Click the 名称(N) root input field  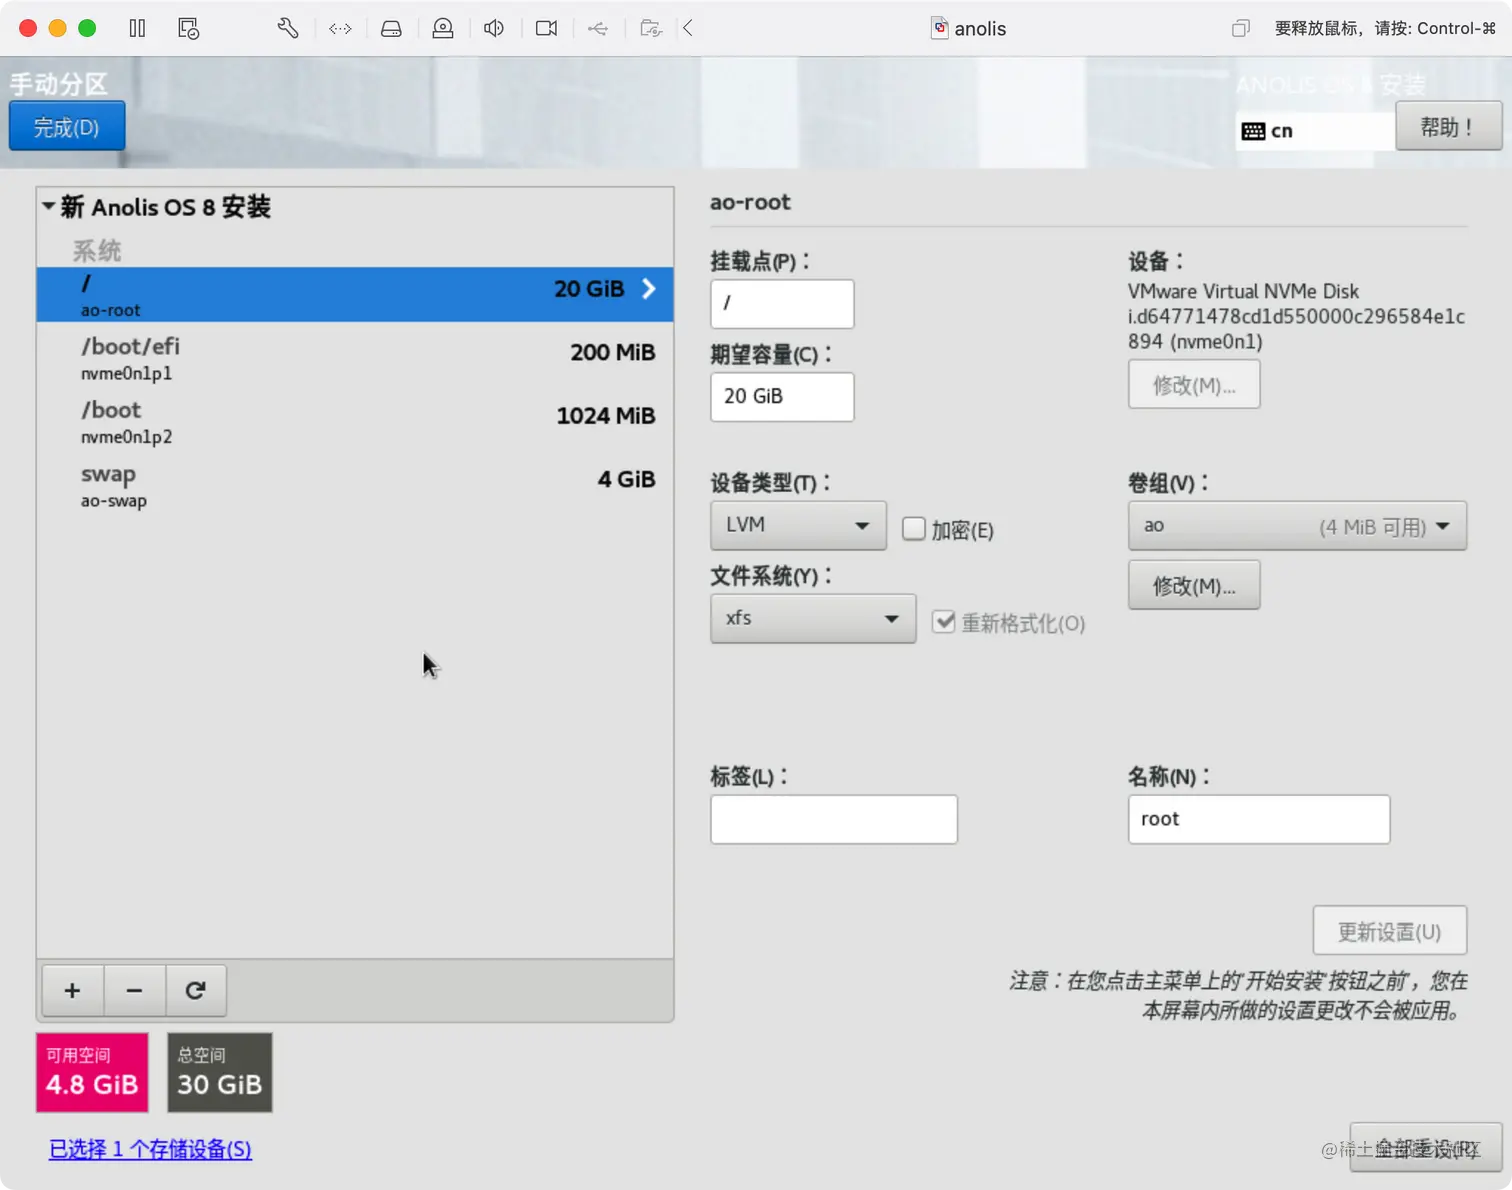(x=1259, y=819)
